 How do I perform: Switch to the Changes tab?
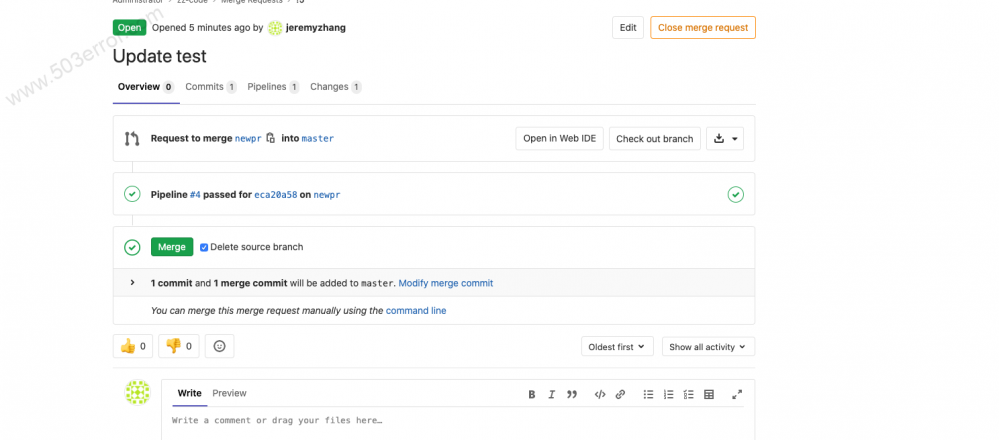pos(336,87)
